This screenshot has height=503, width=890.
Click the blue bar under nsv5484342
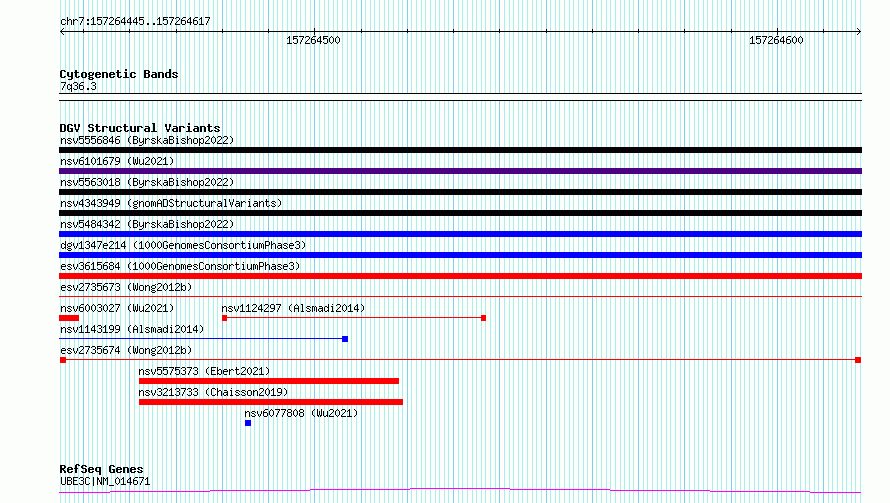(460, 234)
